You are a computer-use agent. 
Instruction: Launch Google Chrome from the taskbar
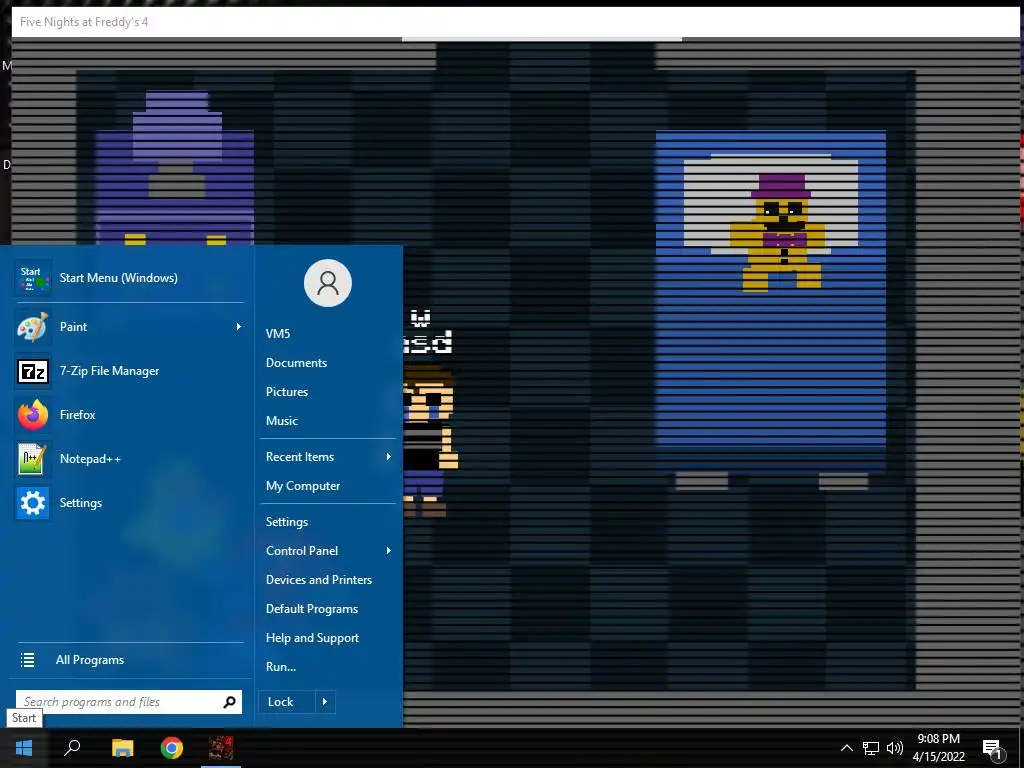[x=172, y=748]
